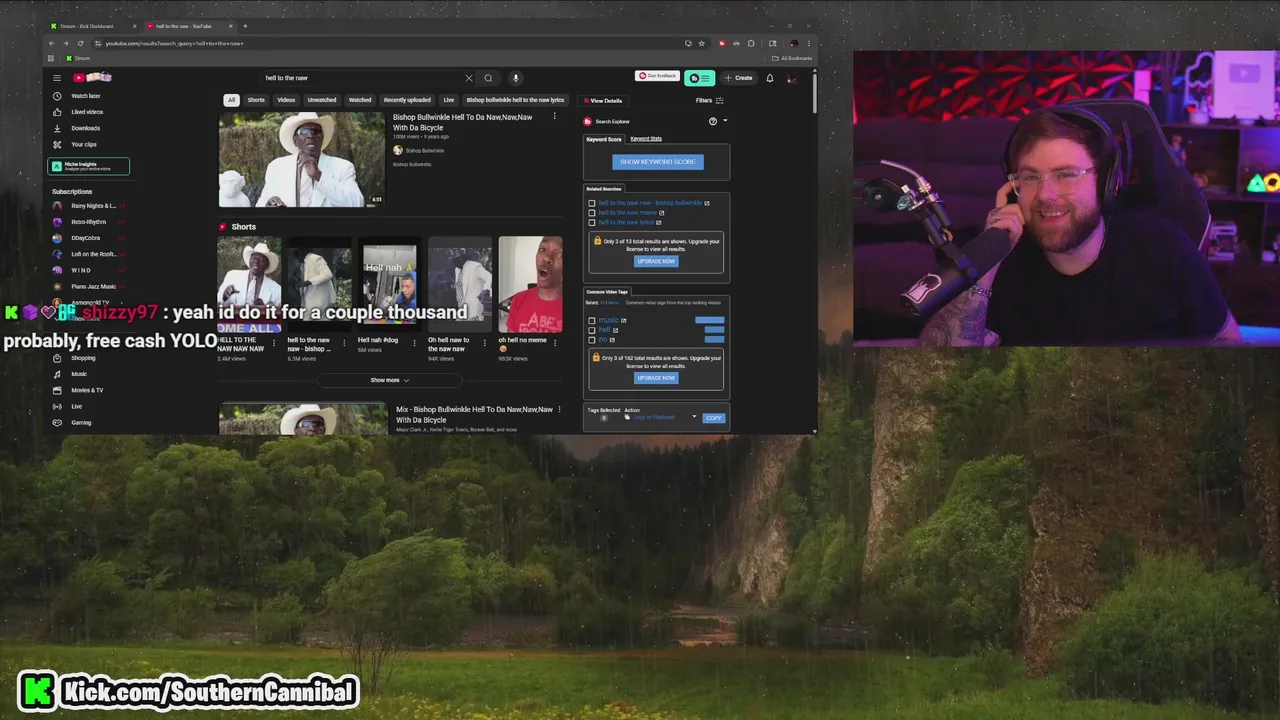Open the YouTube account avatar menu
This screenshot has height=720, width=1280.
coord(793,78)
